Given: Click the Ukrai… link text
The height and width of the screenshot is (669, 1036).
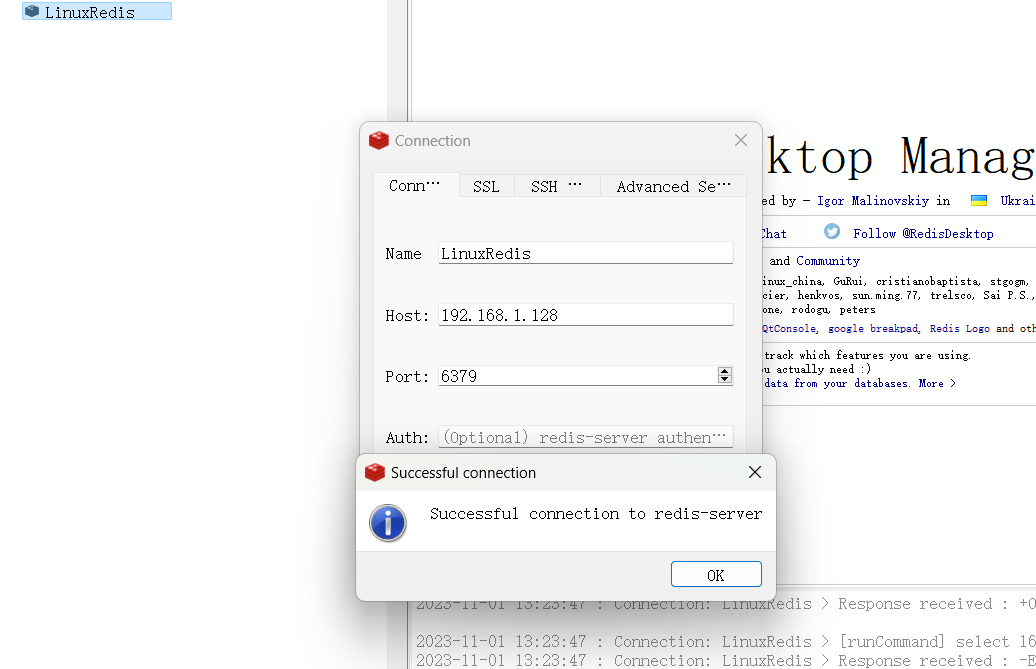Looking at the screenshot, I should (1018, 201).
